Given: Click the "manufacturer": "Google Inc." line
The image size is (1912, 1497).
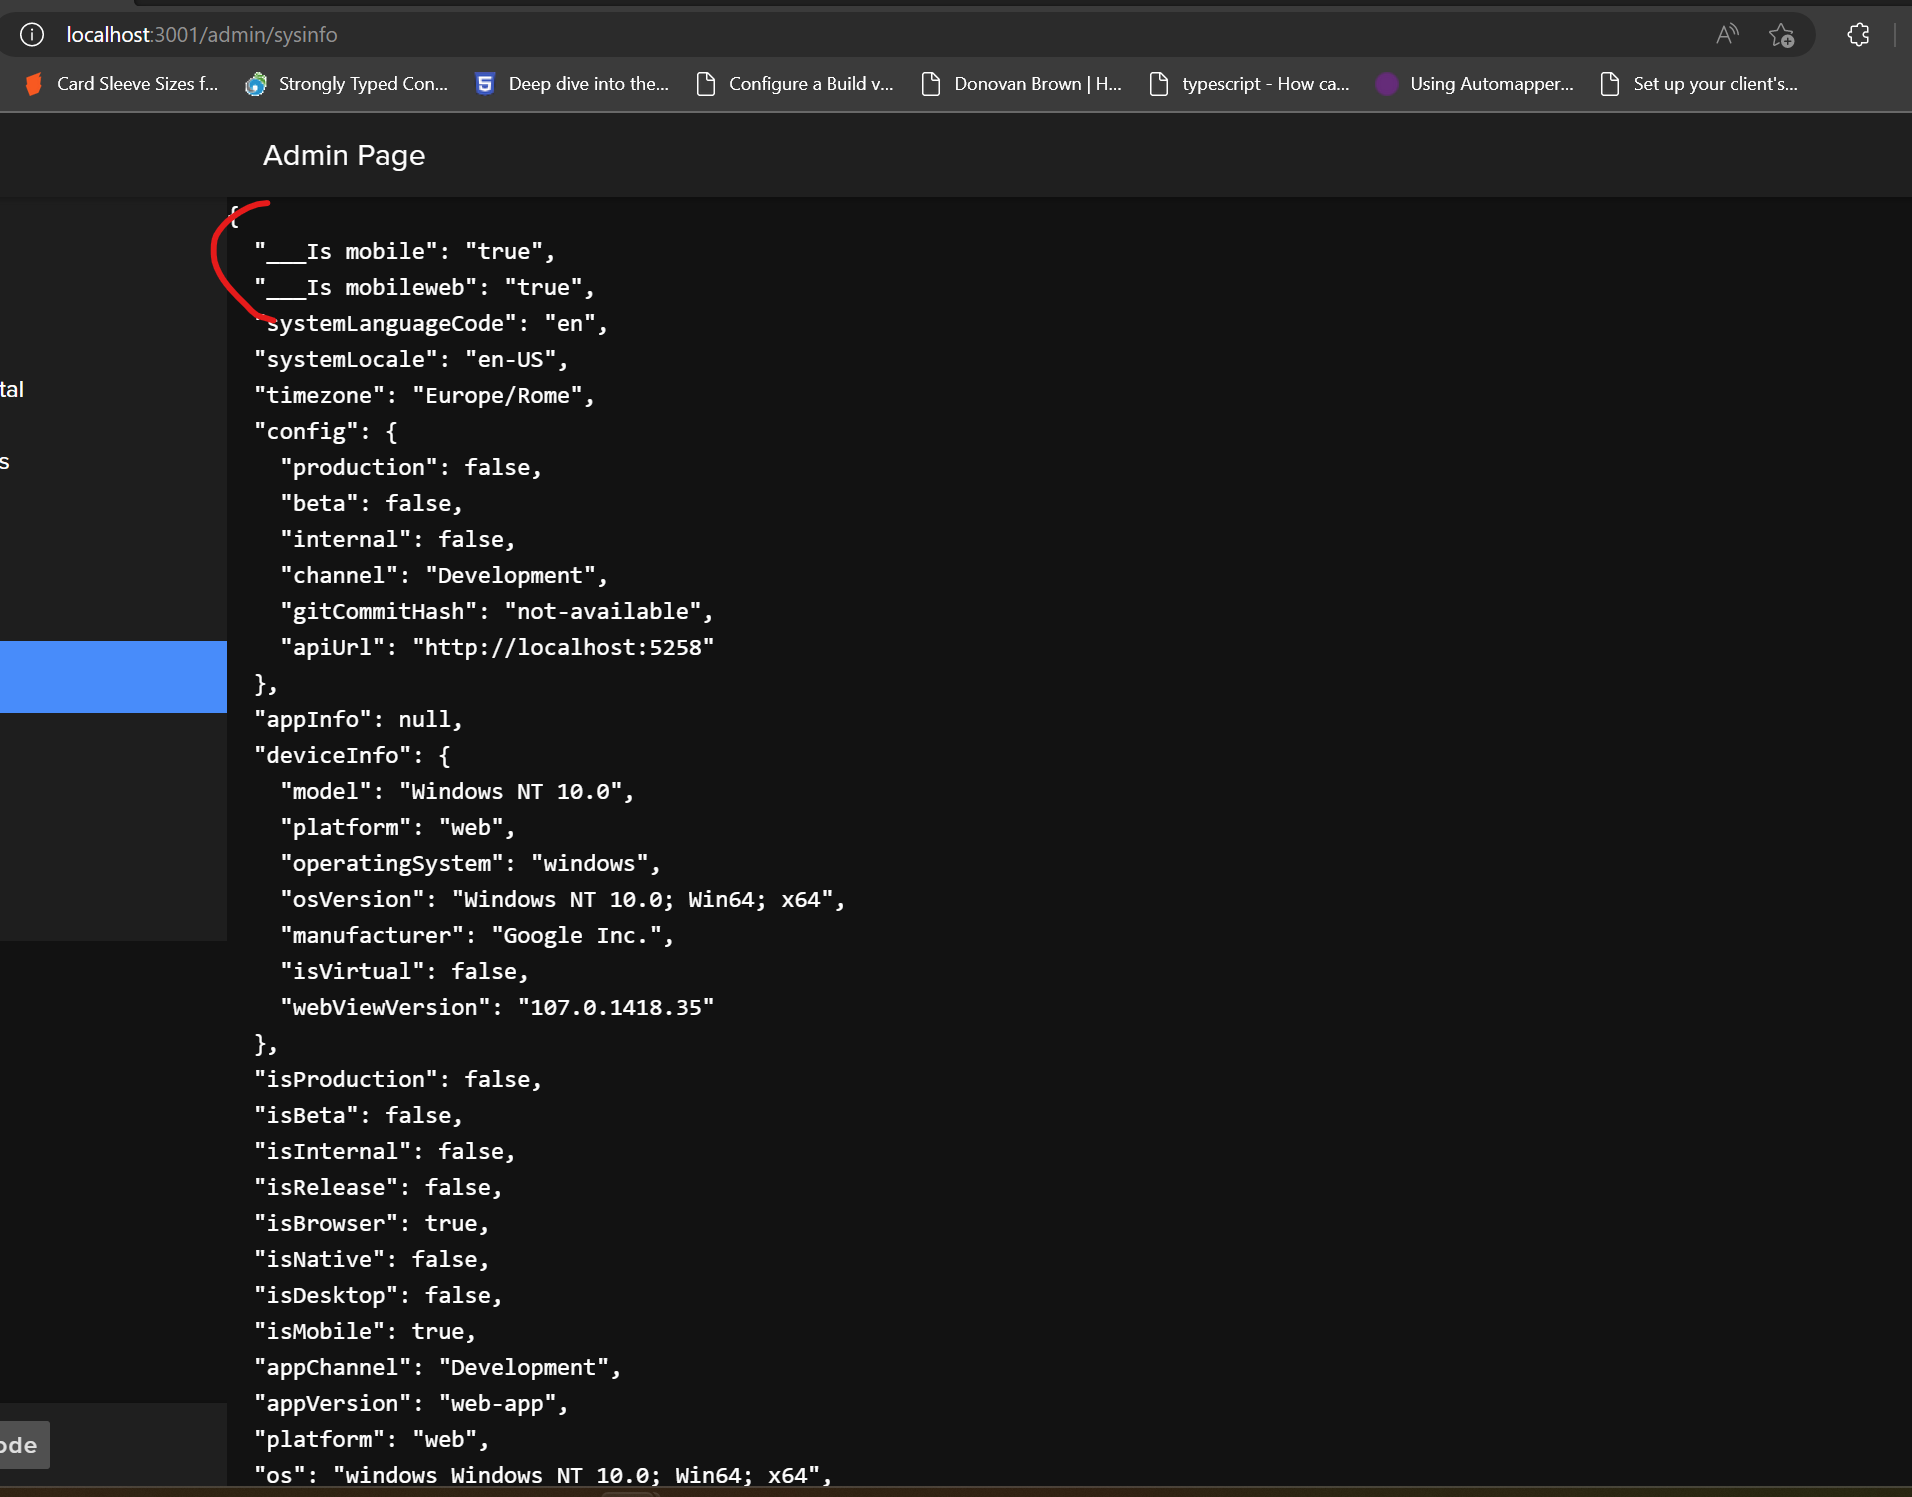Looking at the screenshot, I should (477, 936).
